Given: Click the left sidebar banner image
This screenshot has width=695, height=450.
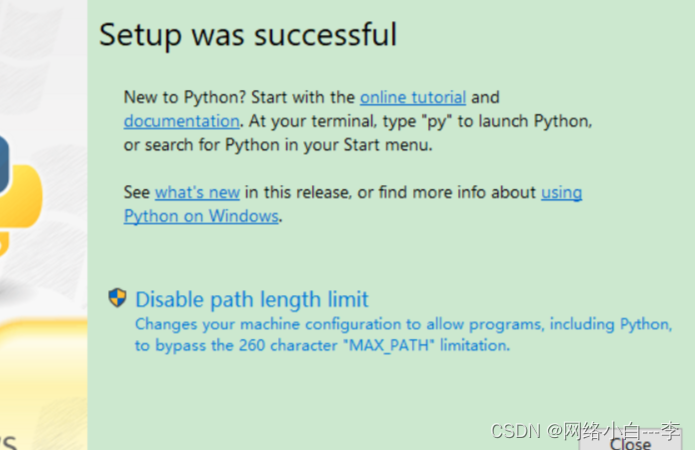Looking at the screenshot, I should click(x=43, y=225).
